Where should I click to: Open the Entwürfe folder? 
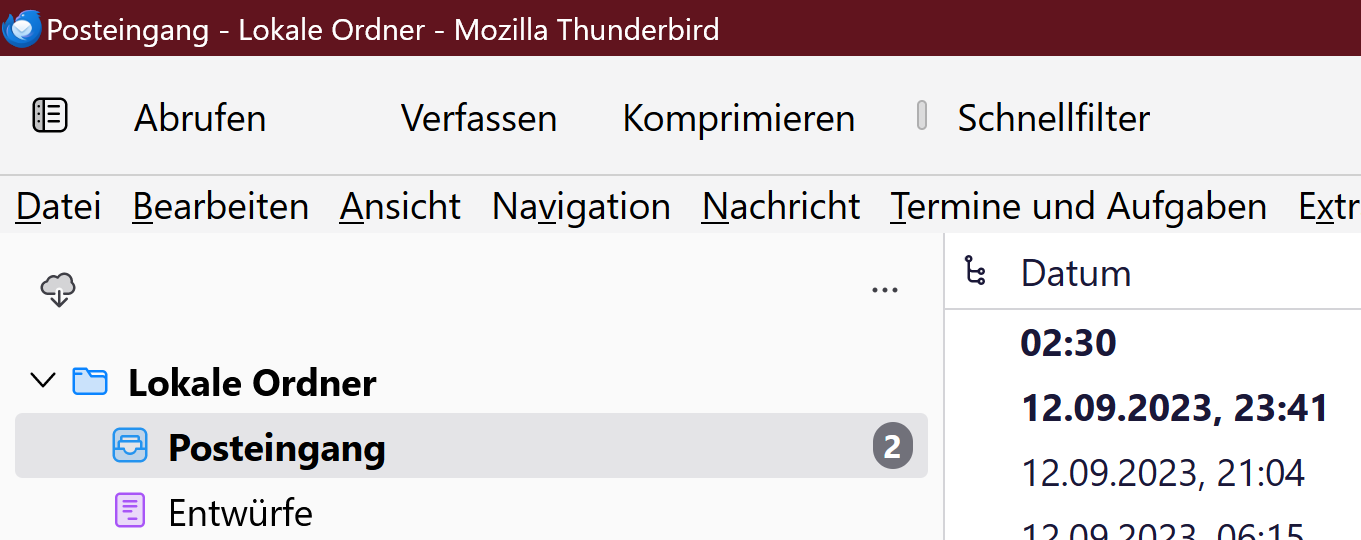[x=240, y=512]
